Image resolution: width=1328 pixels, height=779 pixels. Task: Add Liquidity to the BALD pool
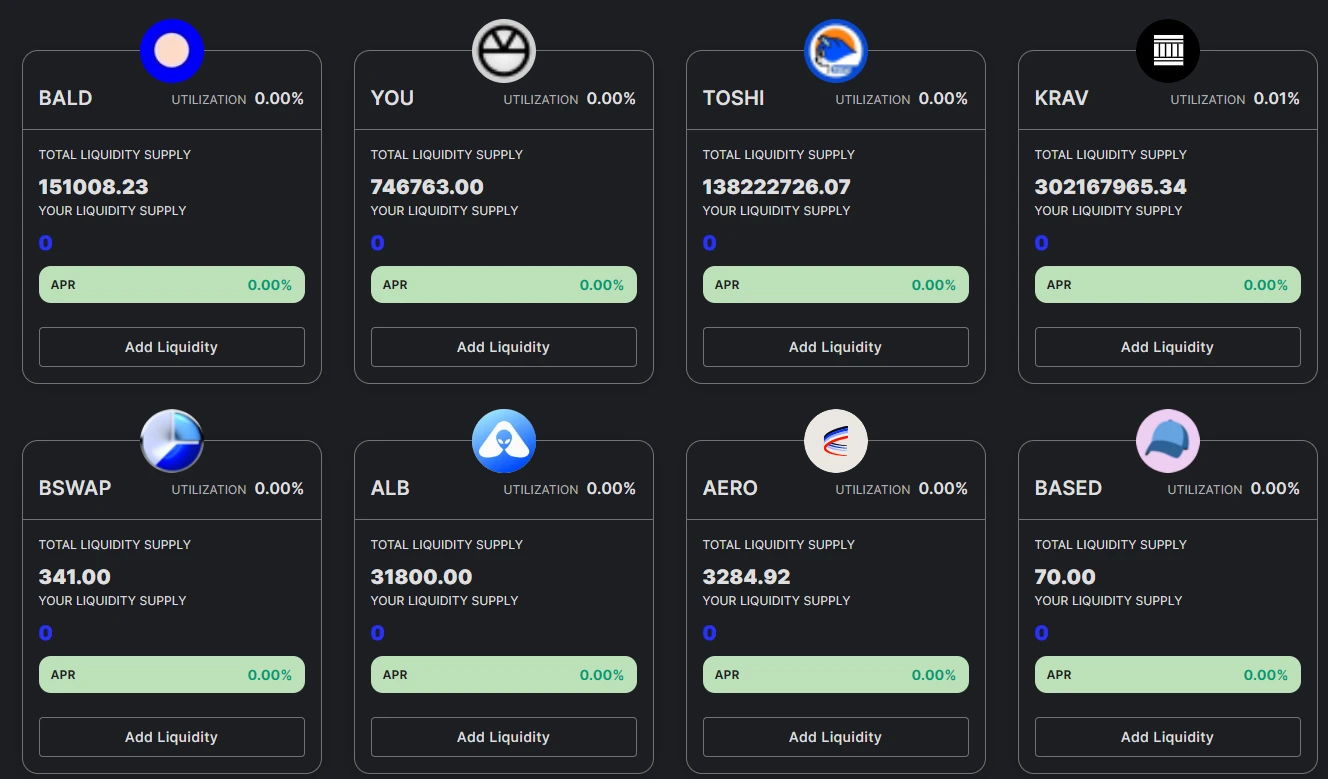(x=172, y=347)
